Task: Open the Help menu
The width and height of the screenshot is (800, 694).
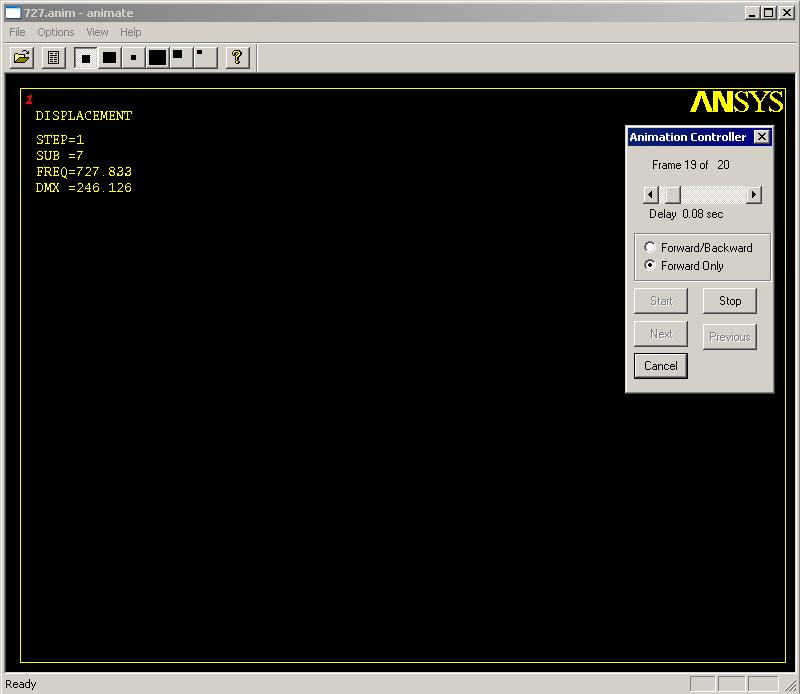Action: [131, 32]
